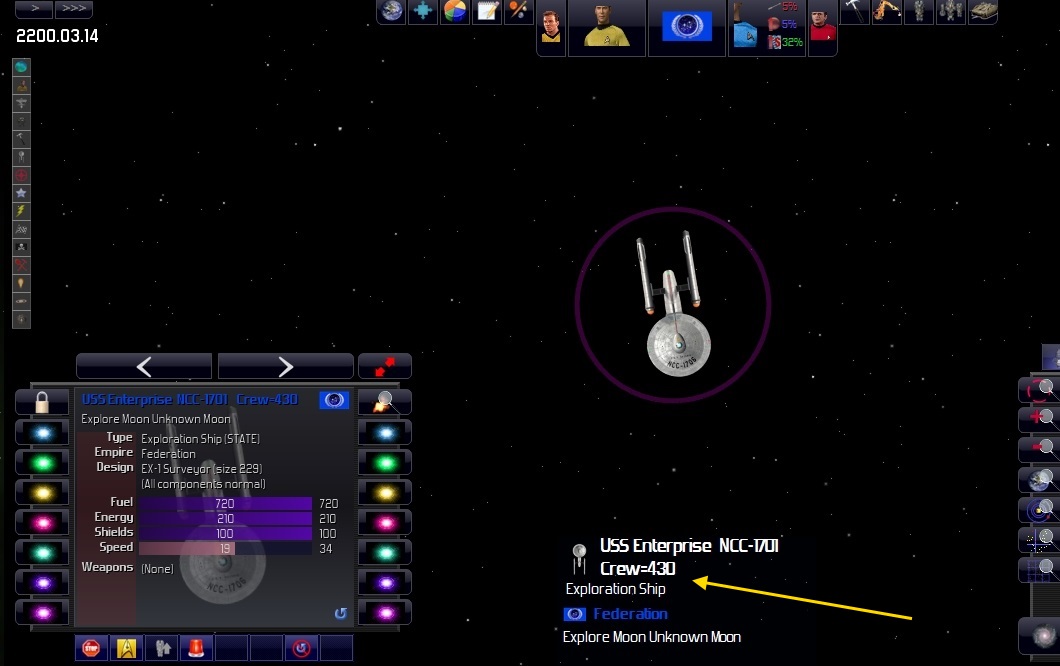Click the yellow glow button left of panel
Viewport: 1060px width, 666px height.
(x=42, y=493)
